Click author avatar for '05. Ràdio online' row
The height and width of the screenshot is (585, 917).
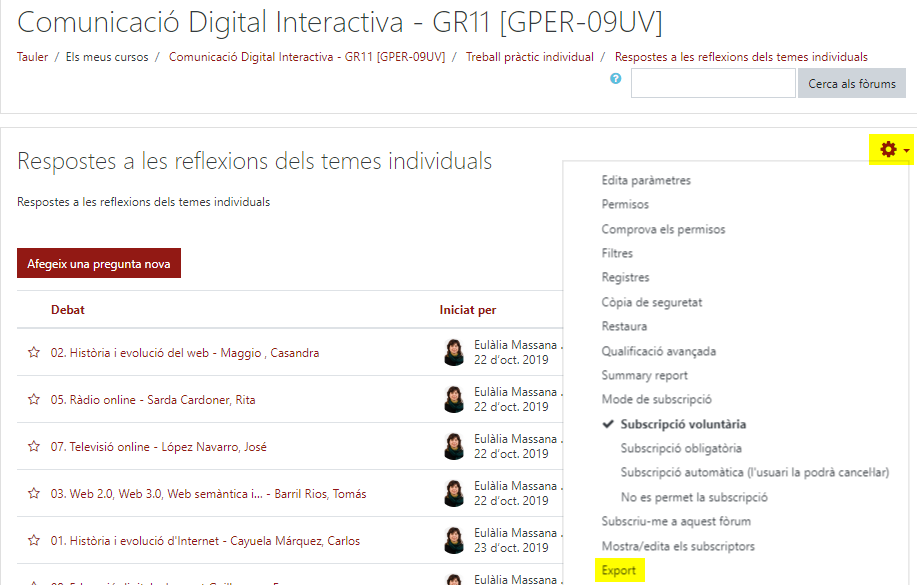[454, 399]
